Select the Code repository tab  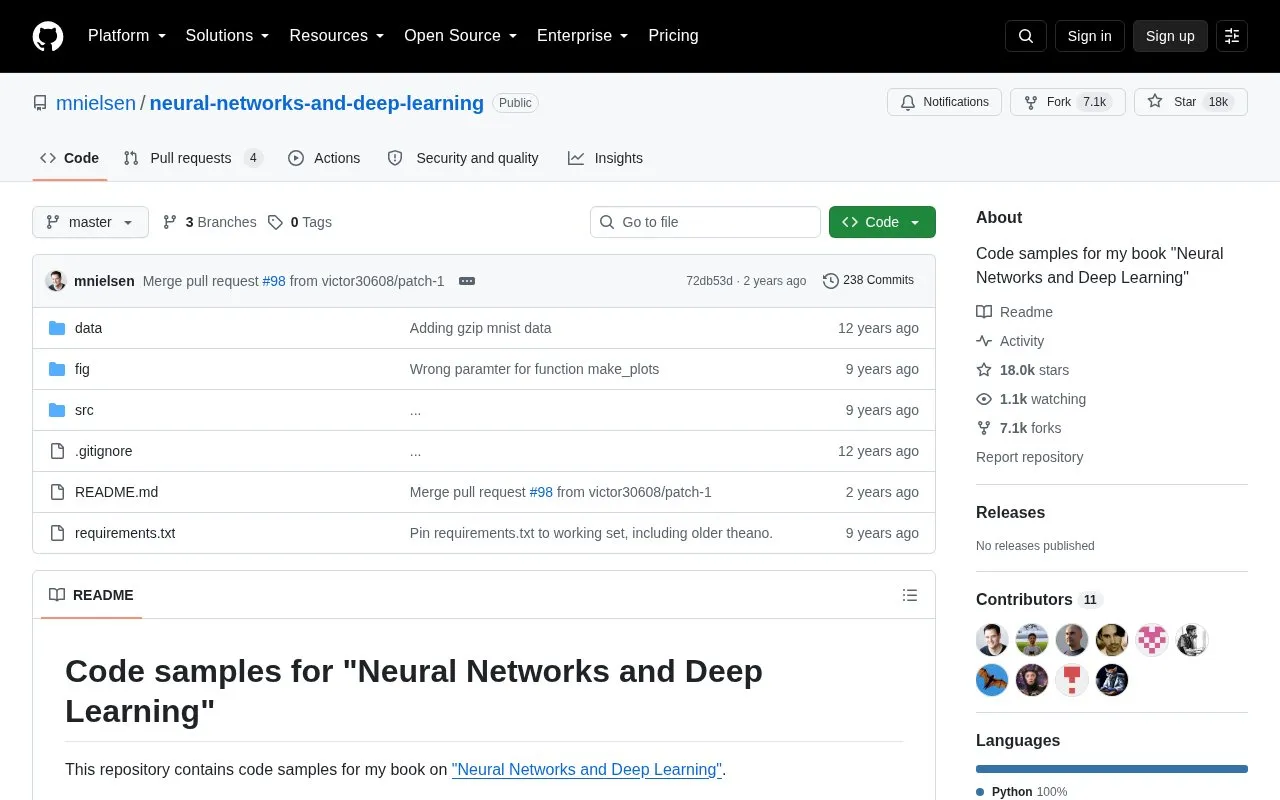[x=70, y=158]
